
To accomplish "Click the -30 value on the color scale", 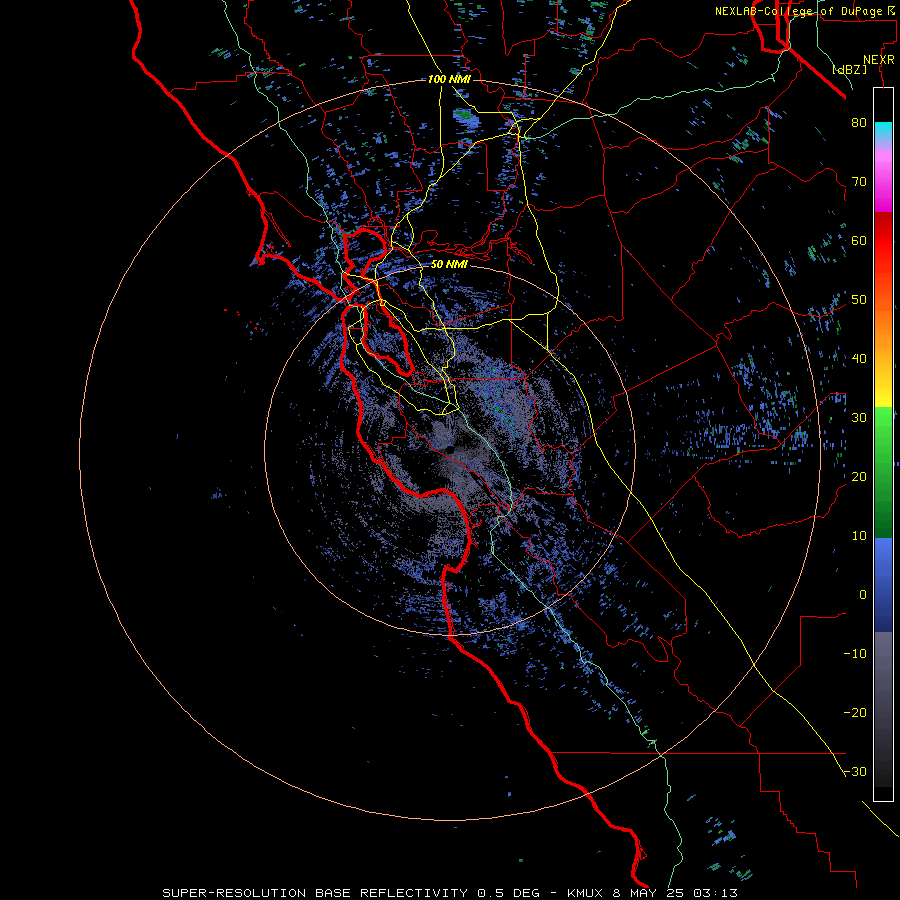I will (855, 772).
